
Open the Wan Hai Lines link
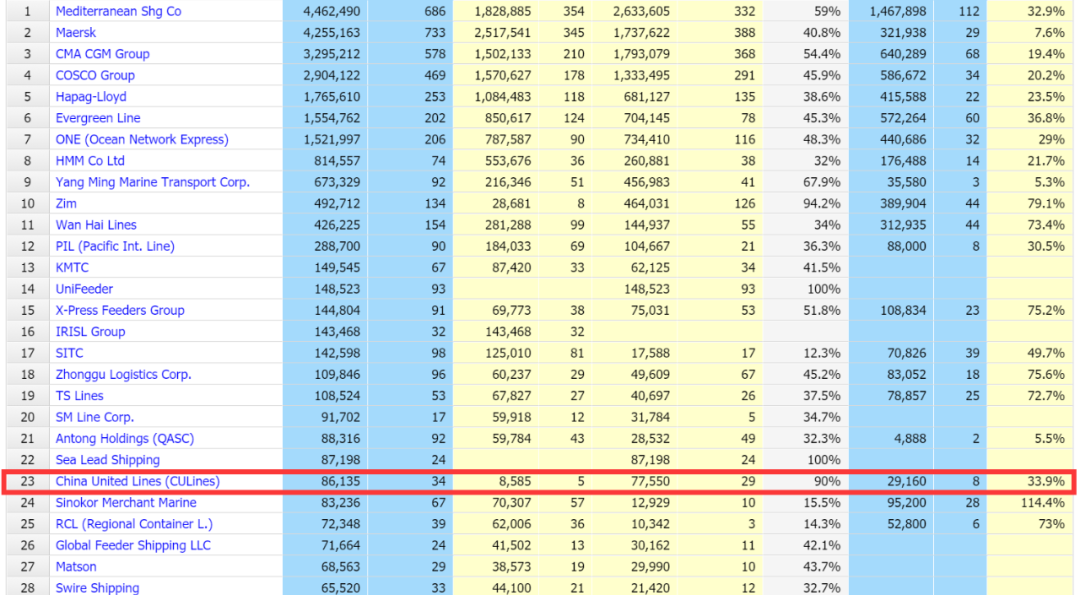point(96,225)
